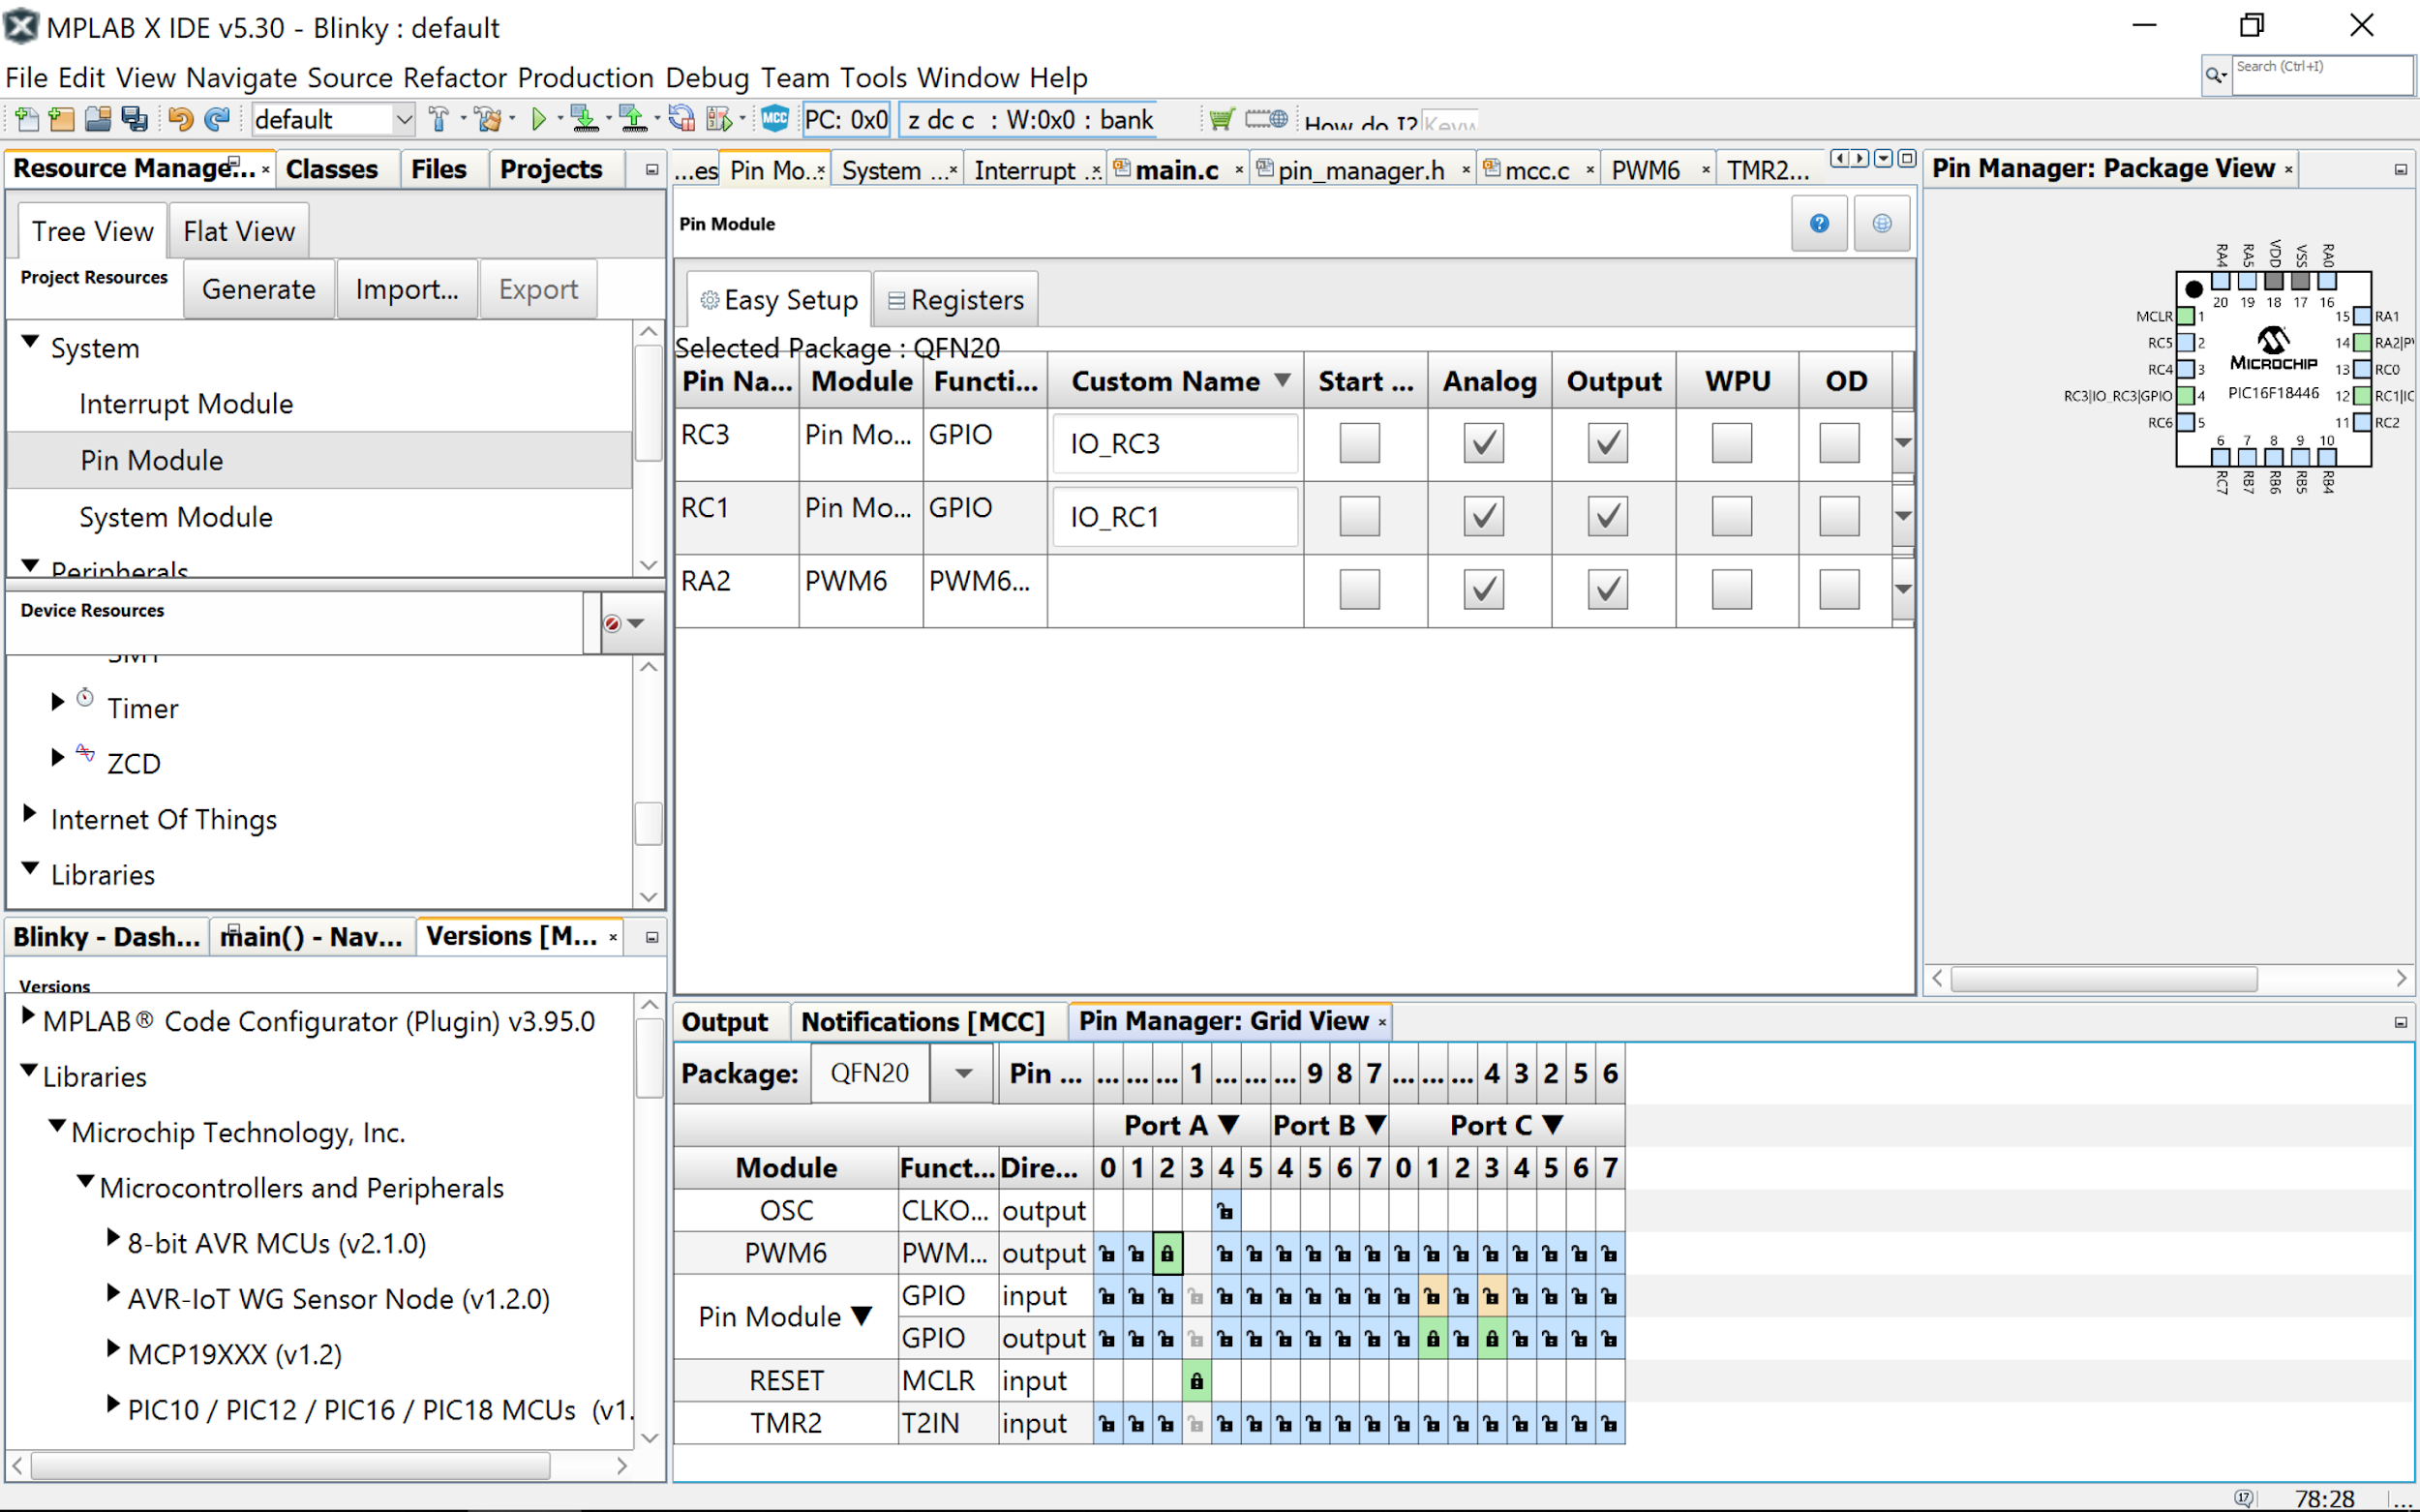
Task: Toggle the Analog checkbox for RC3
Action: pyautogui.click(x=1483, y=443)
